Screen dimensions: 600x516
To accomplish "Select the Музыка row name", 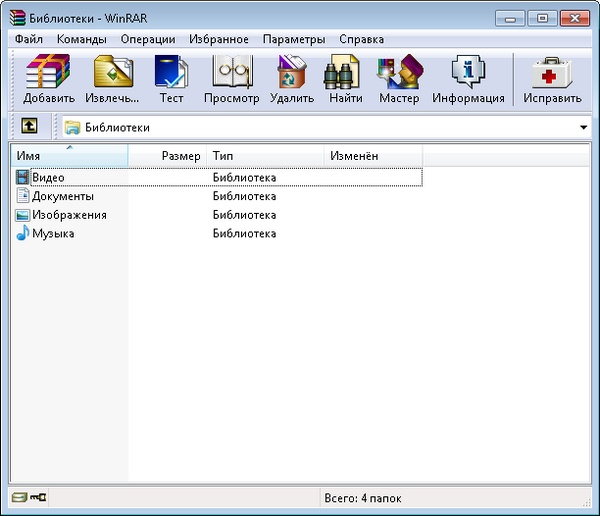I will tap(53, 233).
